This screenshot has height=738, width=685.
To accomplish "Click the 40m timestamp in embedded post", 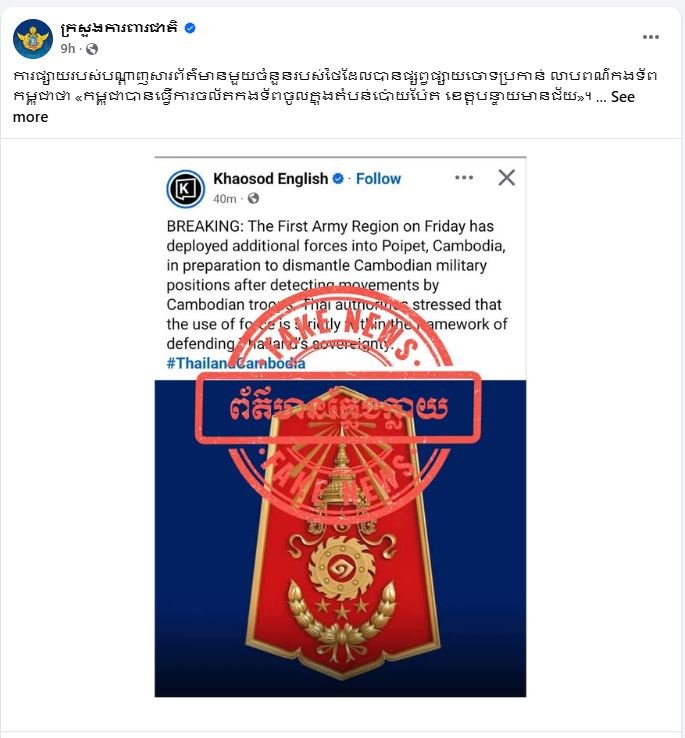I will point(225,199).
